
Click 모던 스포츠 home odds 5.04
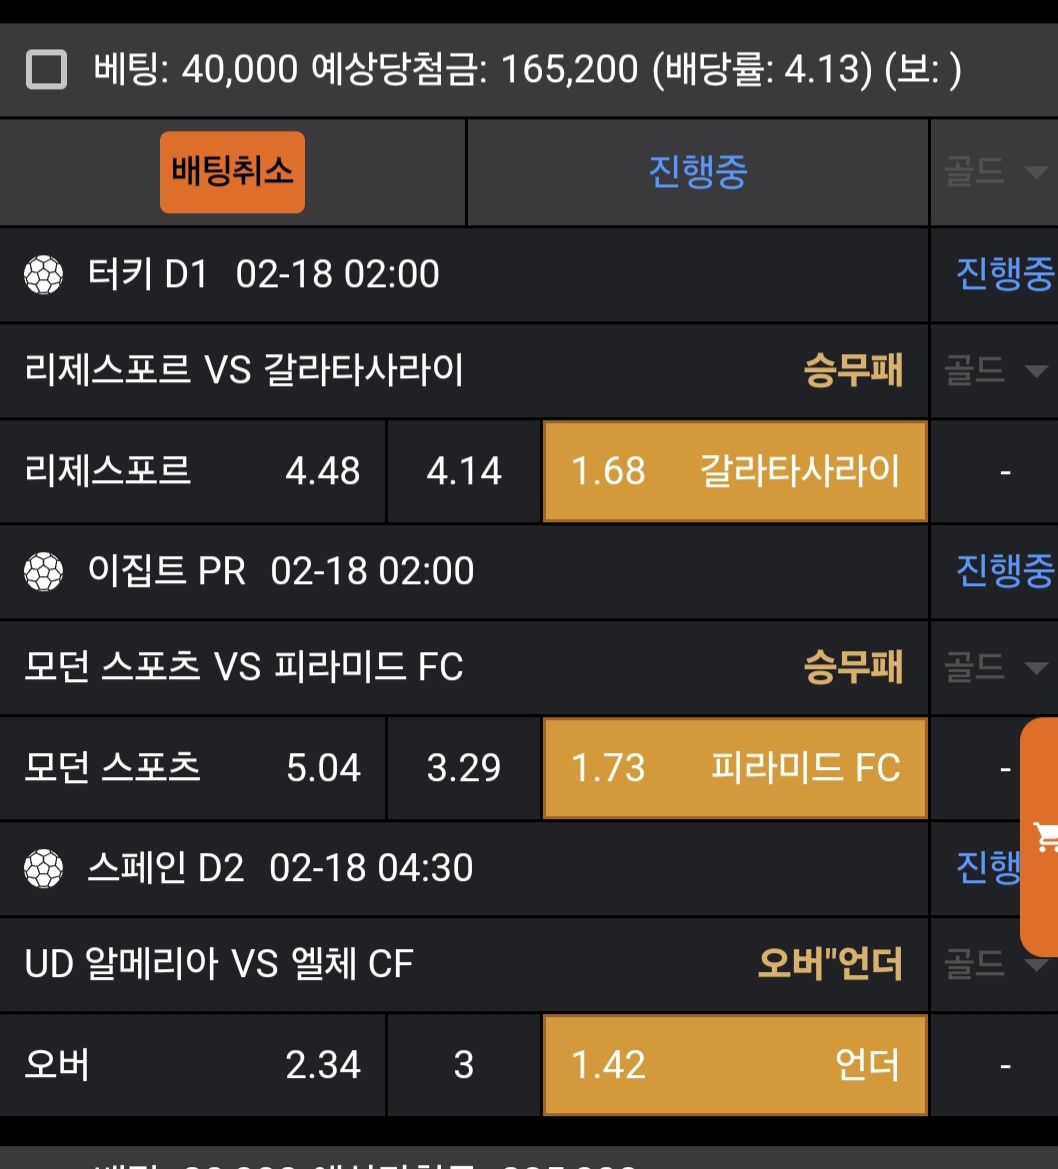(x=193, y=768)
